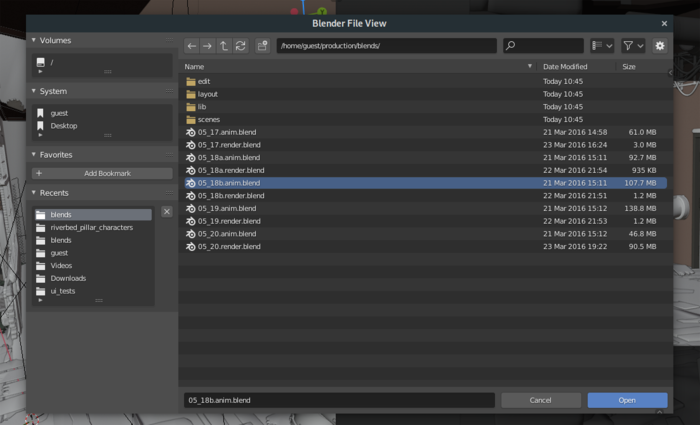Screen dimensions: 700x425
Task: Refresh the file list
Action: point(241,46)
